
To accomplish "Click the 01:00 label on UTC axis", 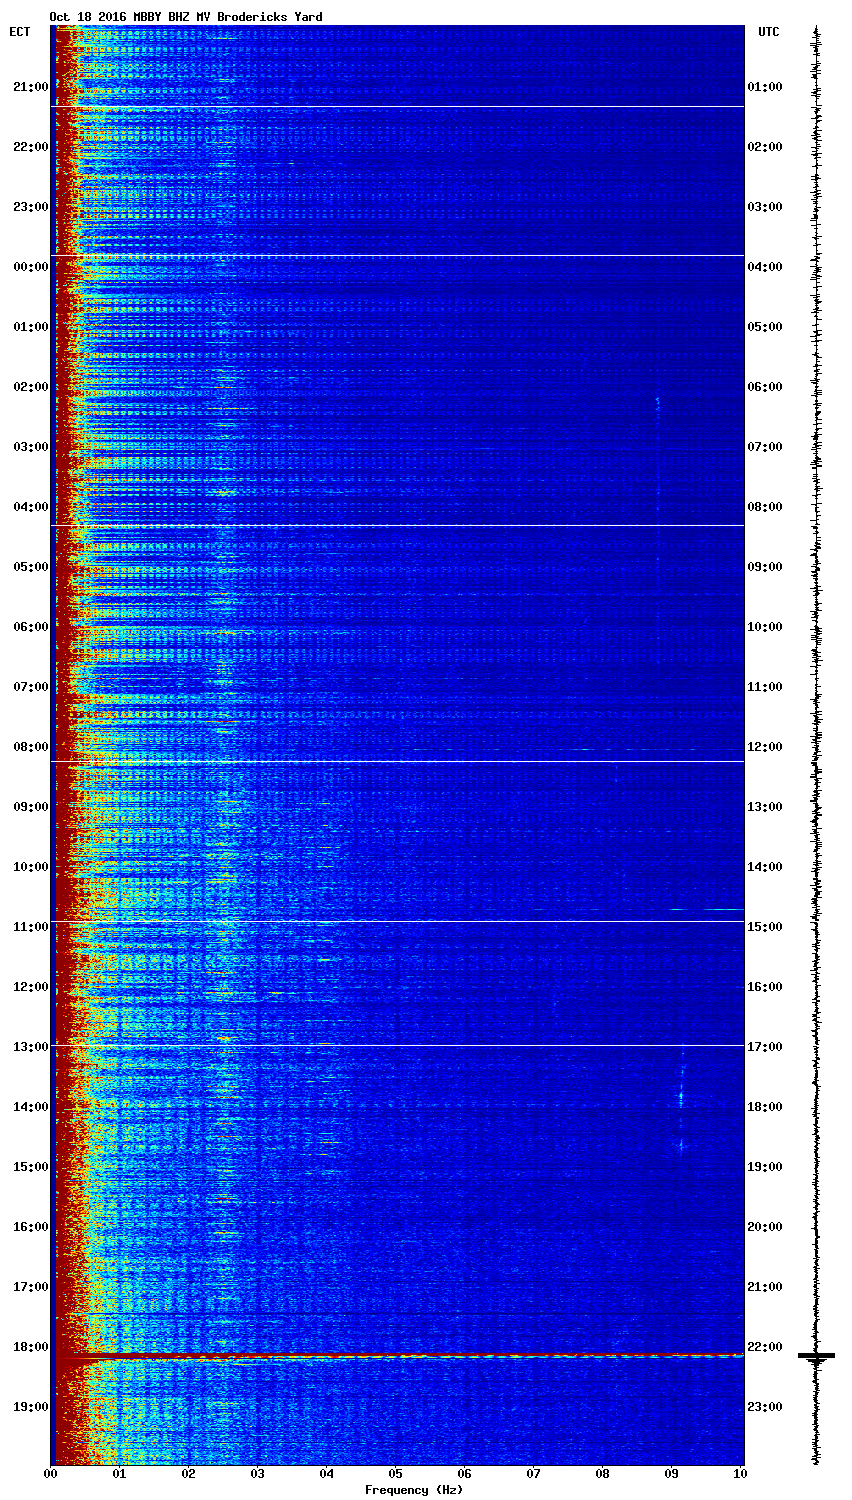I will pyautogui.click(x=765, y=87).
